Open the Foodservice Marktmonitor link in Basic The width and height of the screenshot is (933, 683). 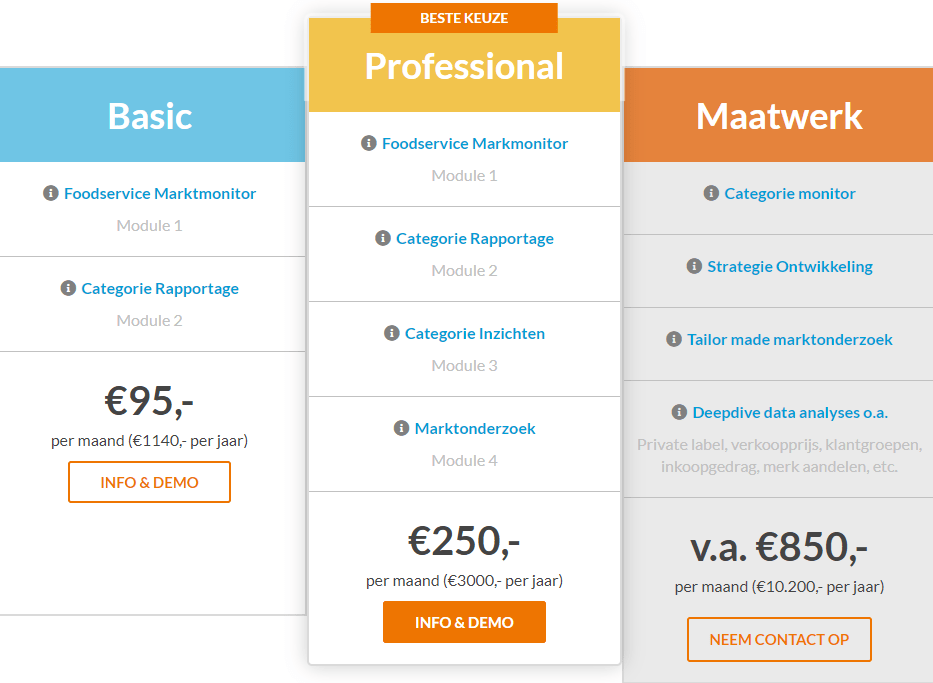[x=160, y=193]
